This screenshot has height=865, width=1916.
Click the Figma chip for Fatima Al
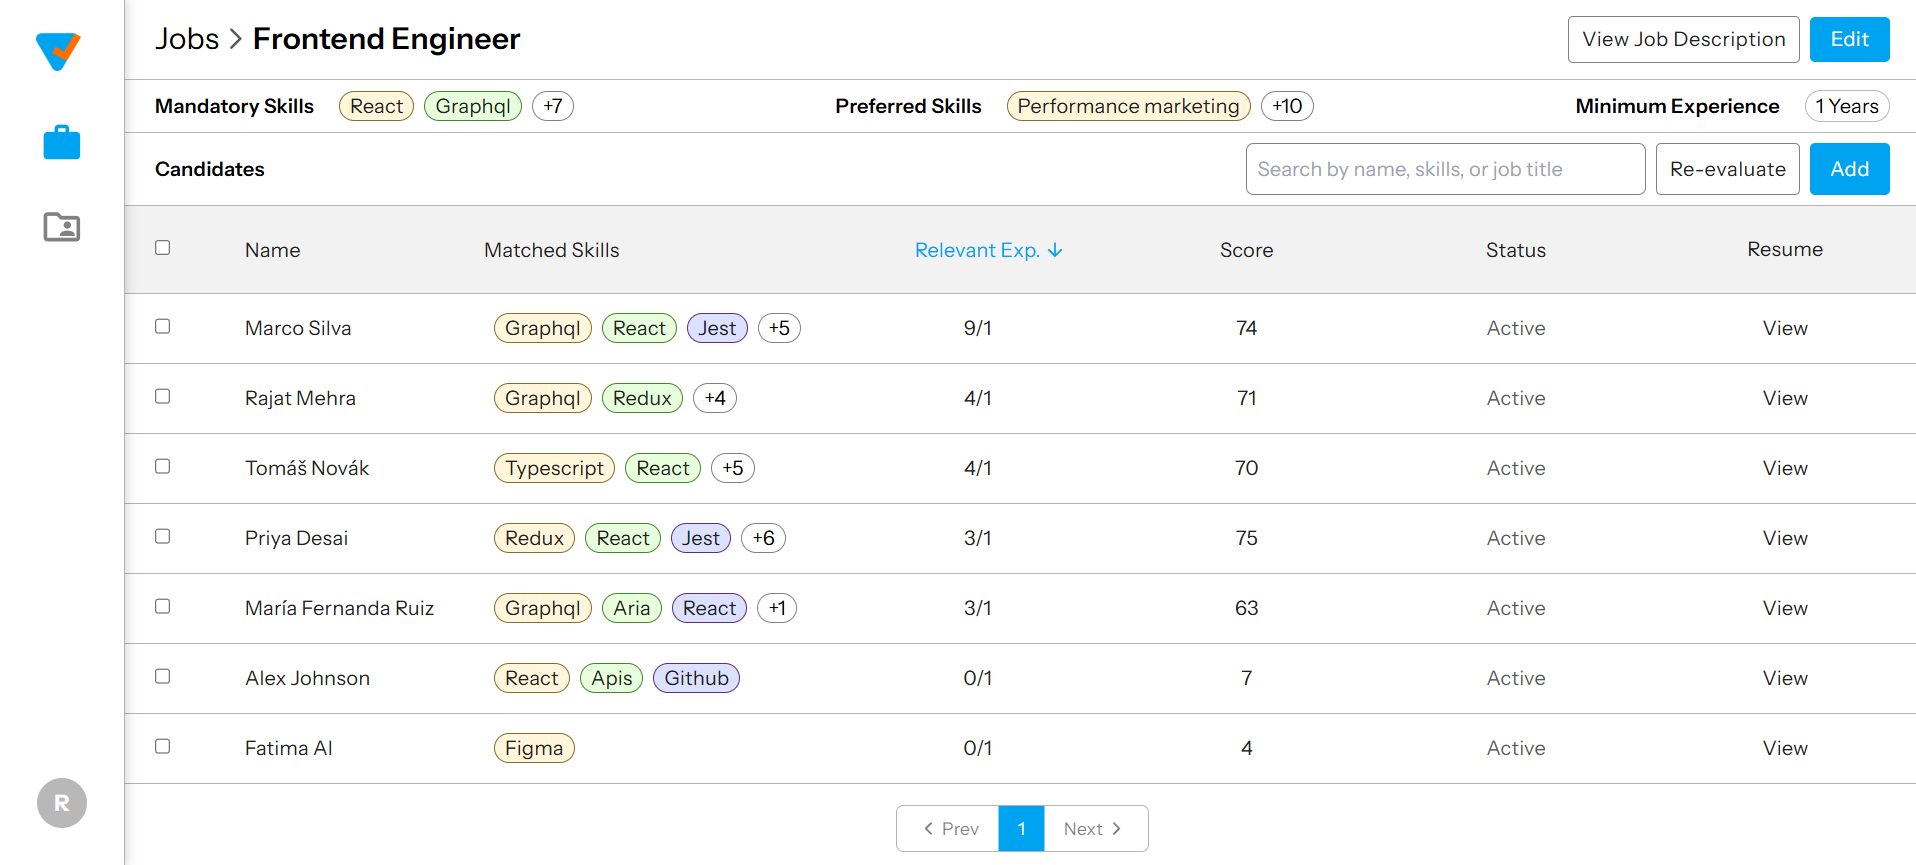534,748
